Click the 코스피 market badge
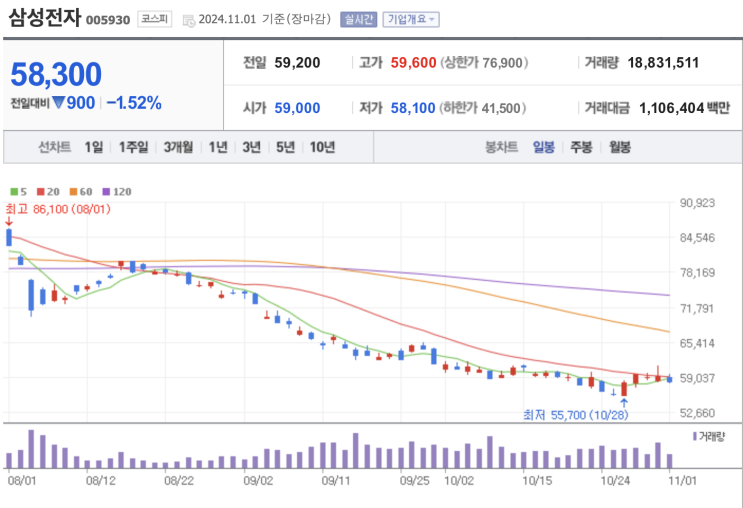The image size is (743, 508). coord(154,19)
